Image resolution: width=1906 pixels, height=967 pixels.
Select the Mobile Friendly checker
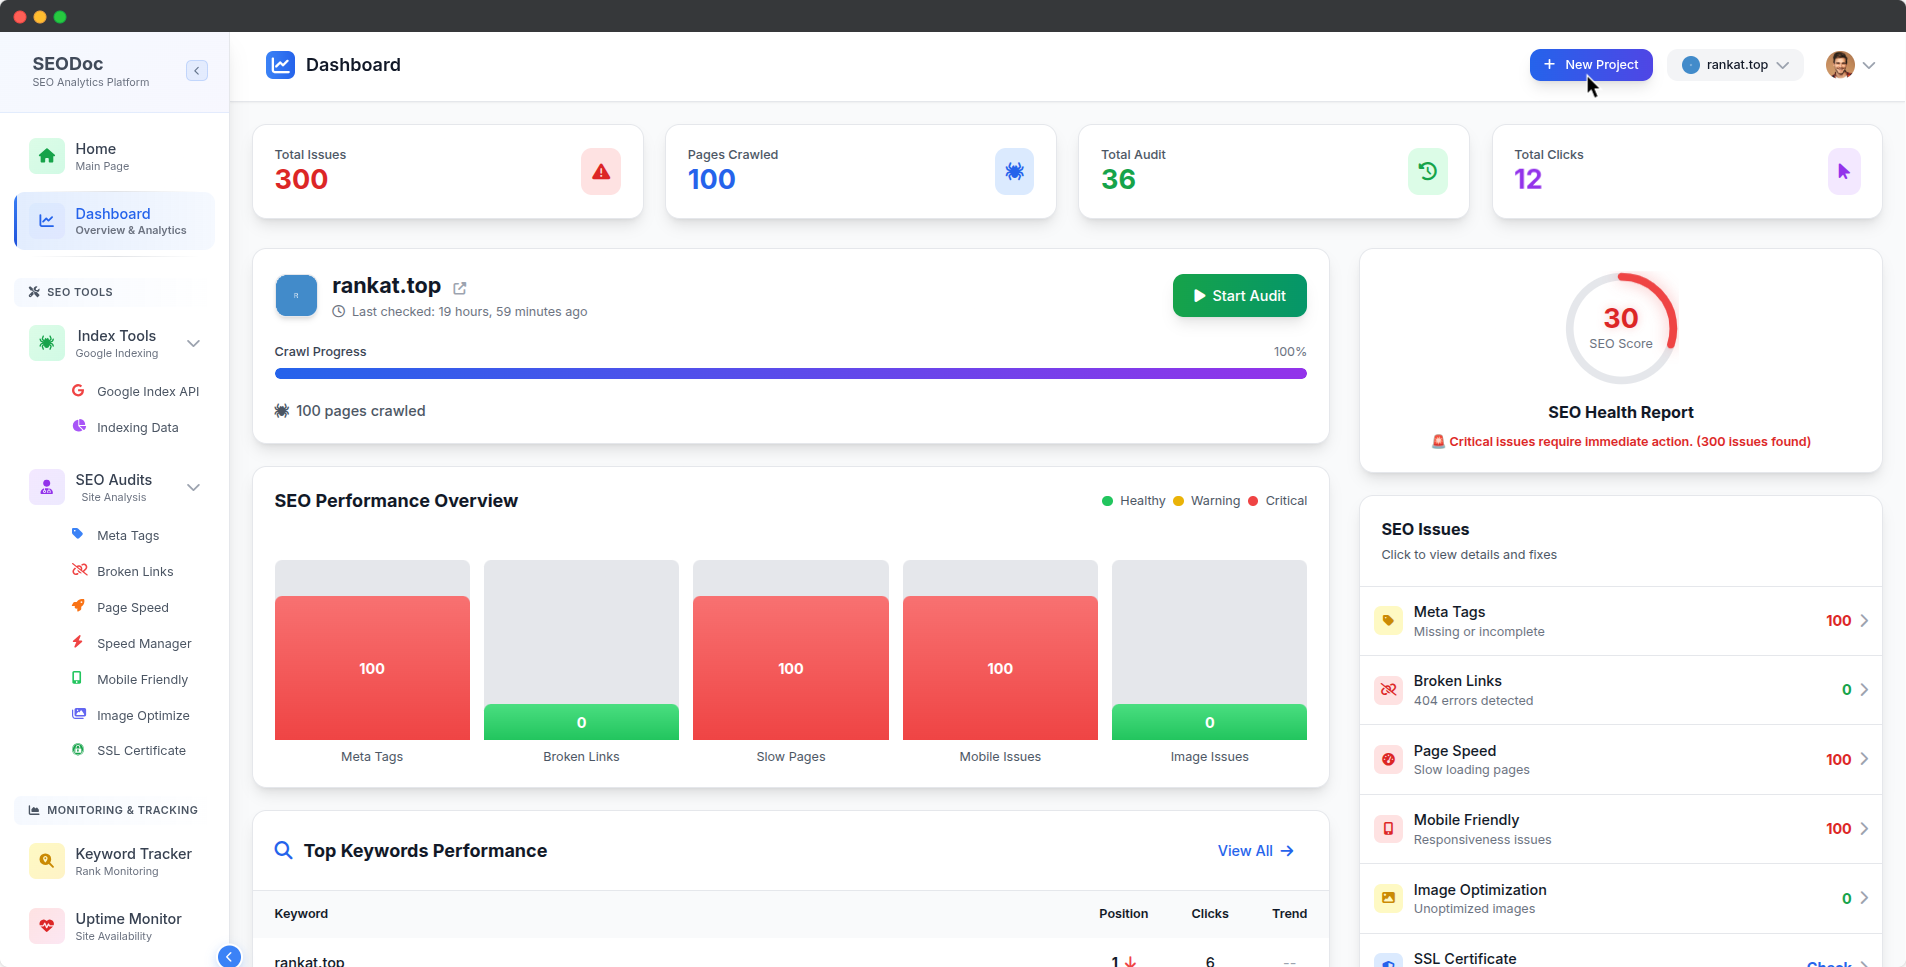pos(141,679)
